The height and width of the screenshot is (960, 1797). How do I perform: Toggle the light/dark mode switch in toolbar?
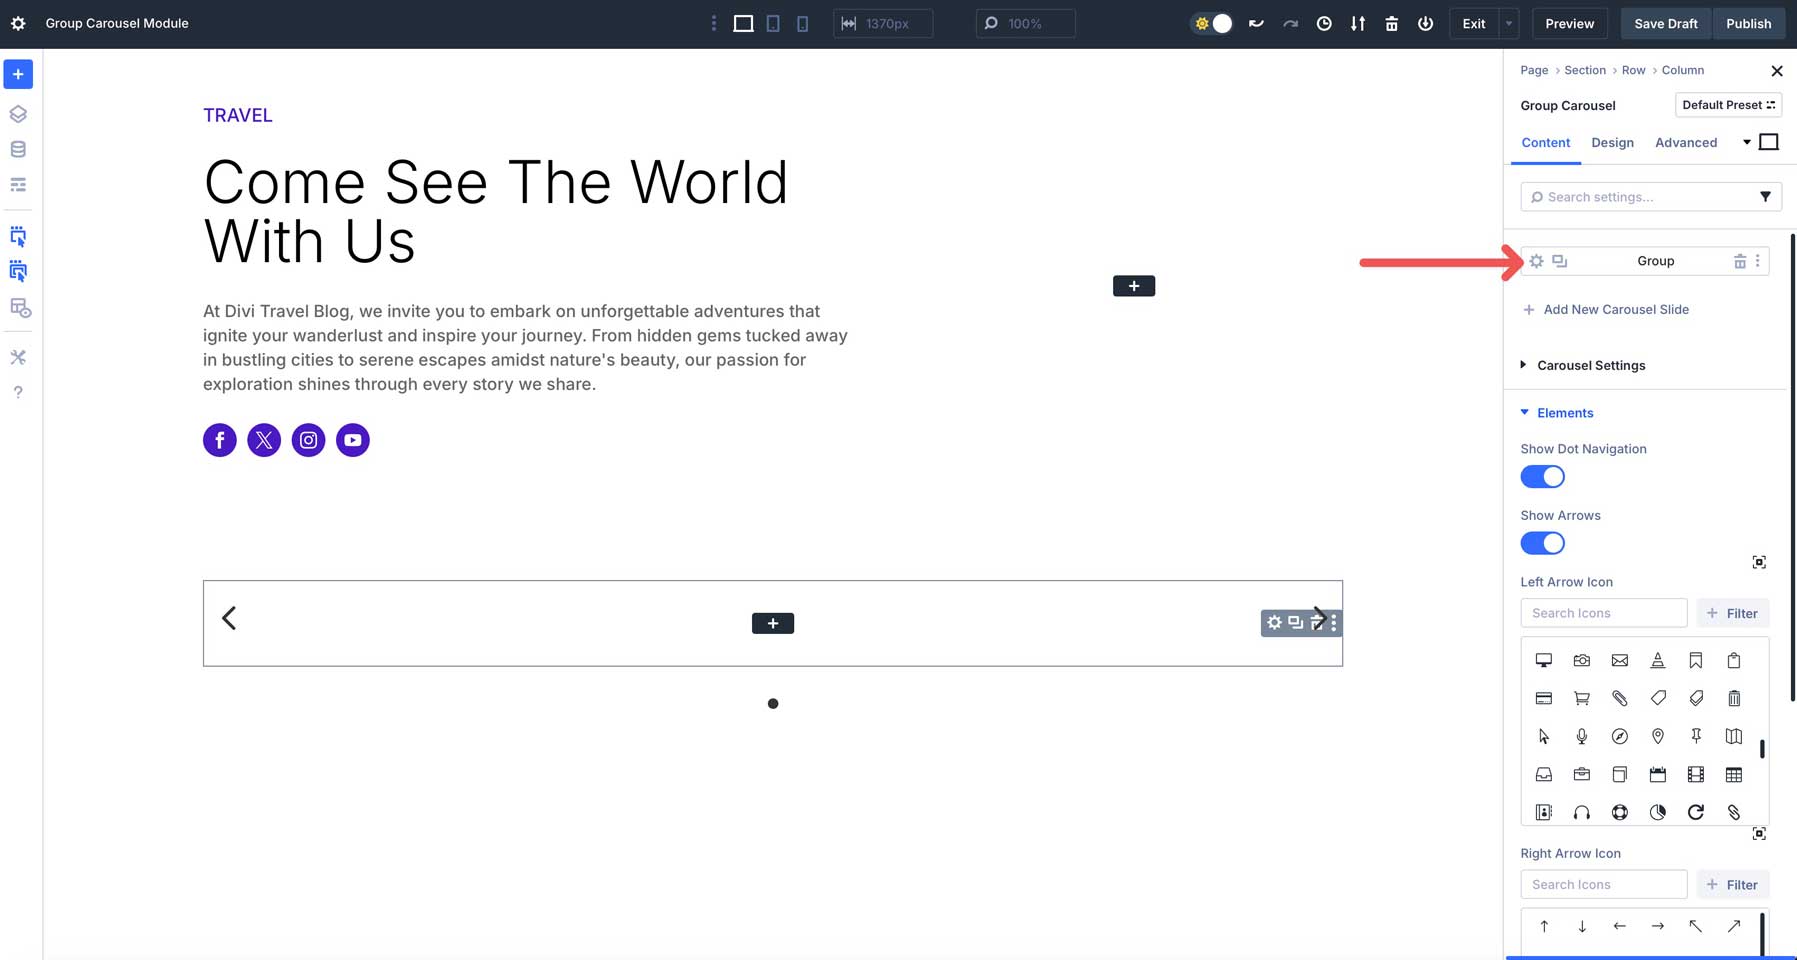pos(1211,23)
